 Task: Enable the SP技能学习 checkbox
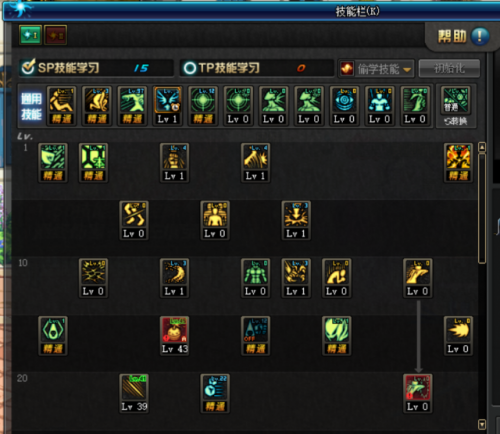[28, 68]
